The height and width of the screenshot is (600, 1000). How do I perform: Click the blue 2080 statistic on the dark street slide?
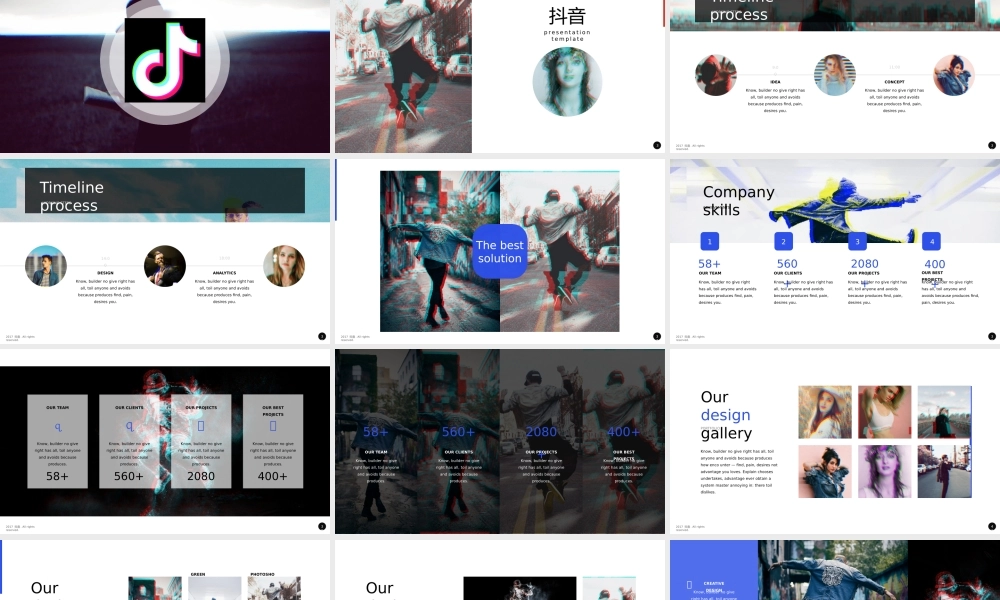pos(541,432)
